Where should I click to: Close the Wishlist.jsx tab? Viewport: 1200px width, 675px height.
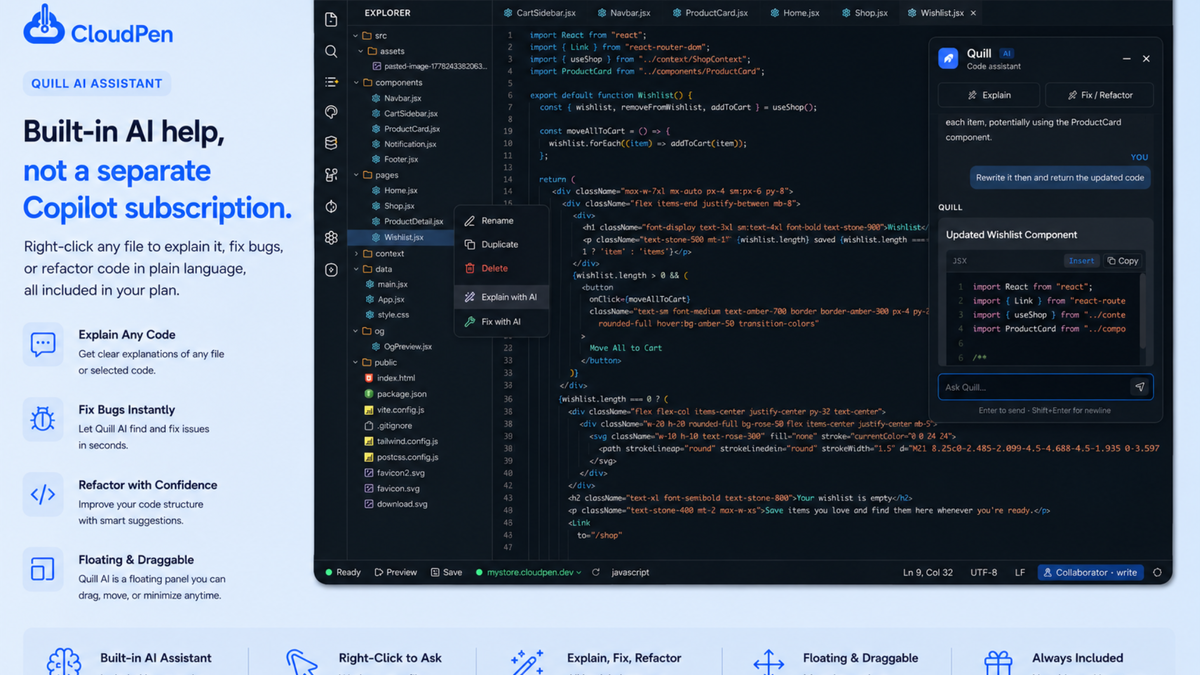click(974, 13)
